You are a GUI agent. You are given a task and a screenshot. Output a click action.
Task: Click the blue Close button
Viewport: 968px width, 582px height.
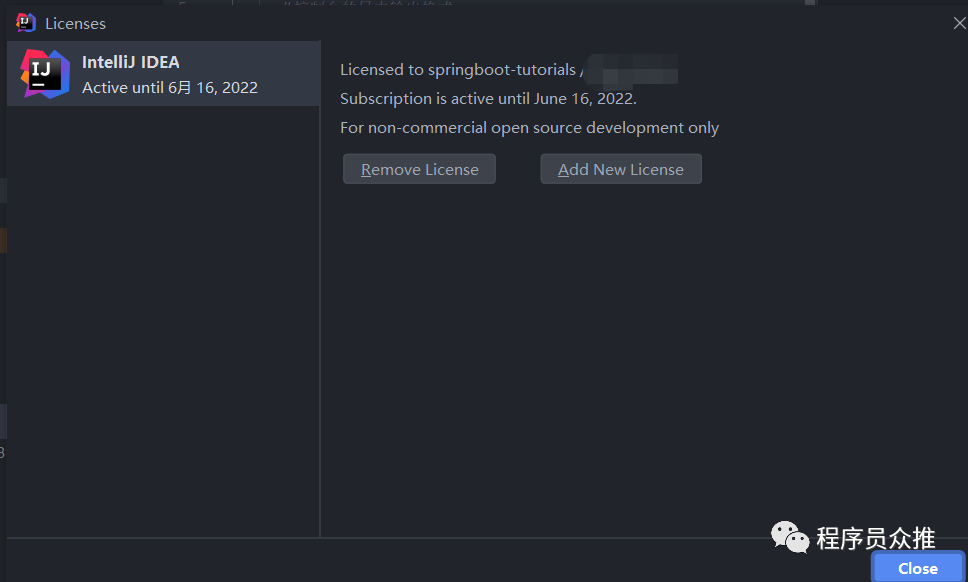917,568
